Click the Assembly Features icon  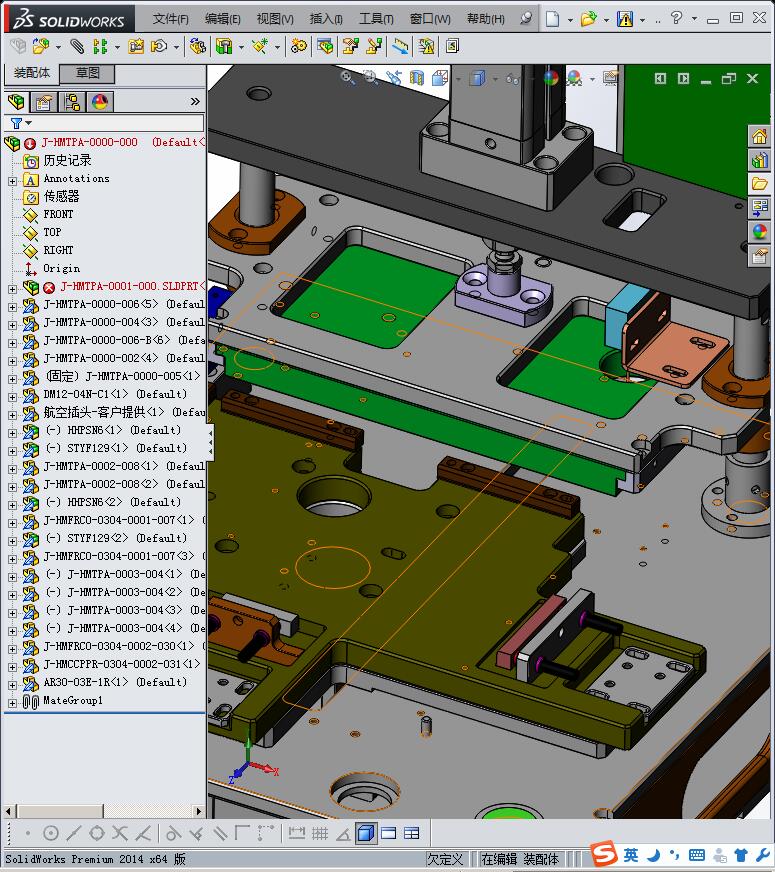(224, 46)
